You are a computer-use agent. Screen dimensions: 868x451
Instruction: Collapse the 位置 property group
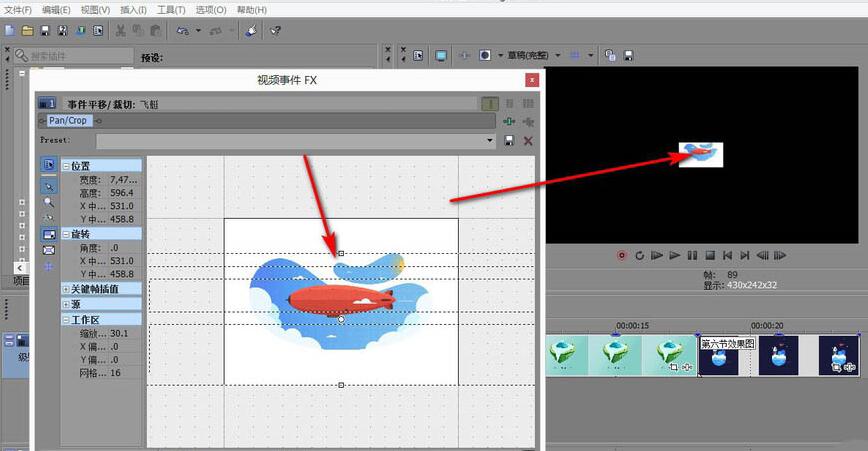point(66,166)
